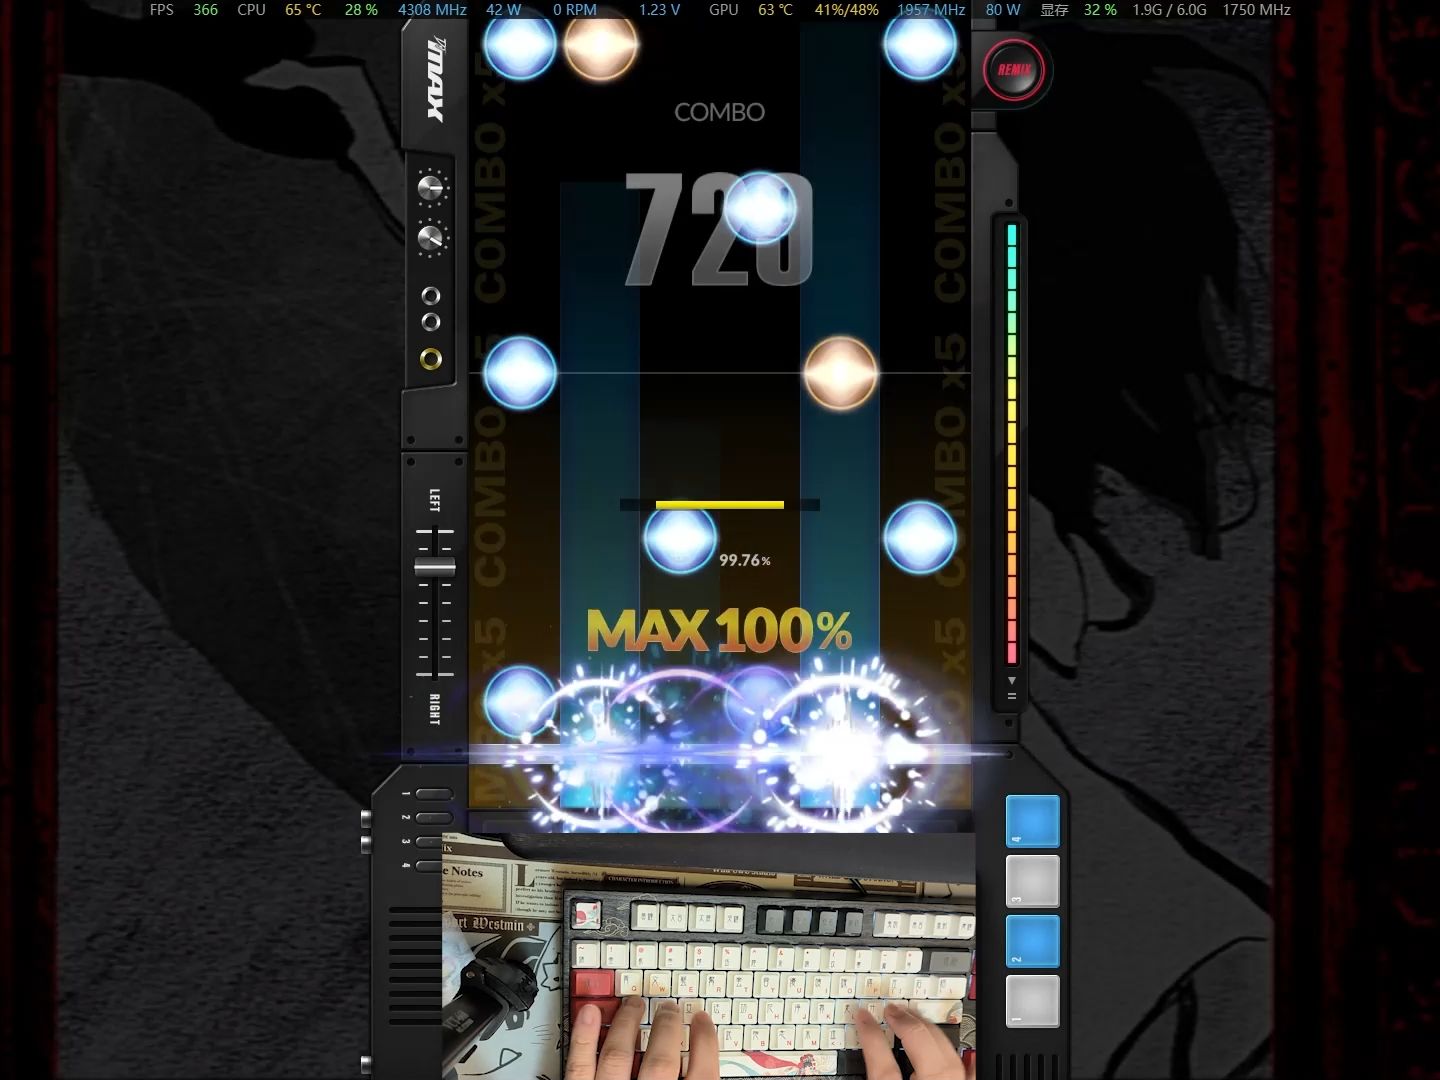Click the MAX 100% judgment text
This screenshot has width=1440, height=1080.
click(x=719, y=631)
